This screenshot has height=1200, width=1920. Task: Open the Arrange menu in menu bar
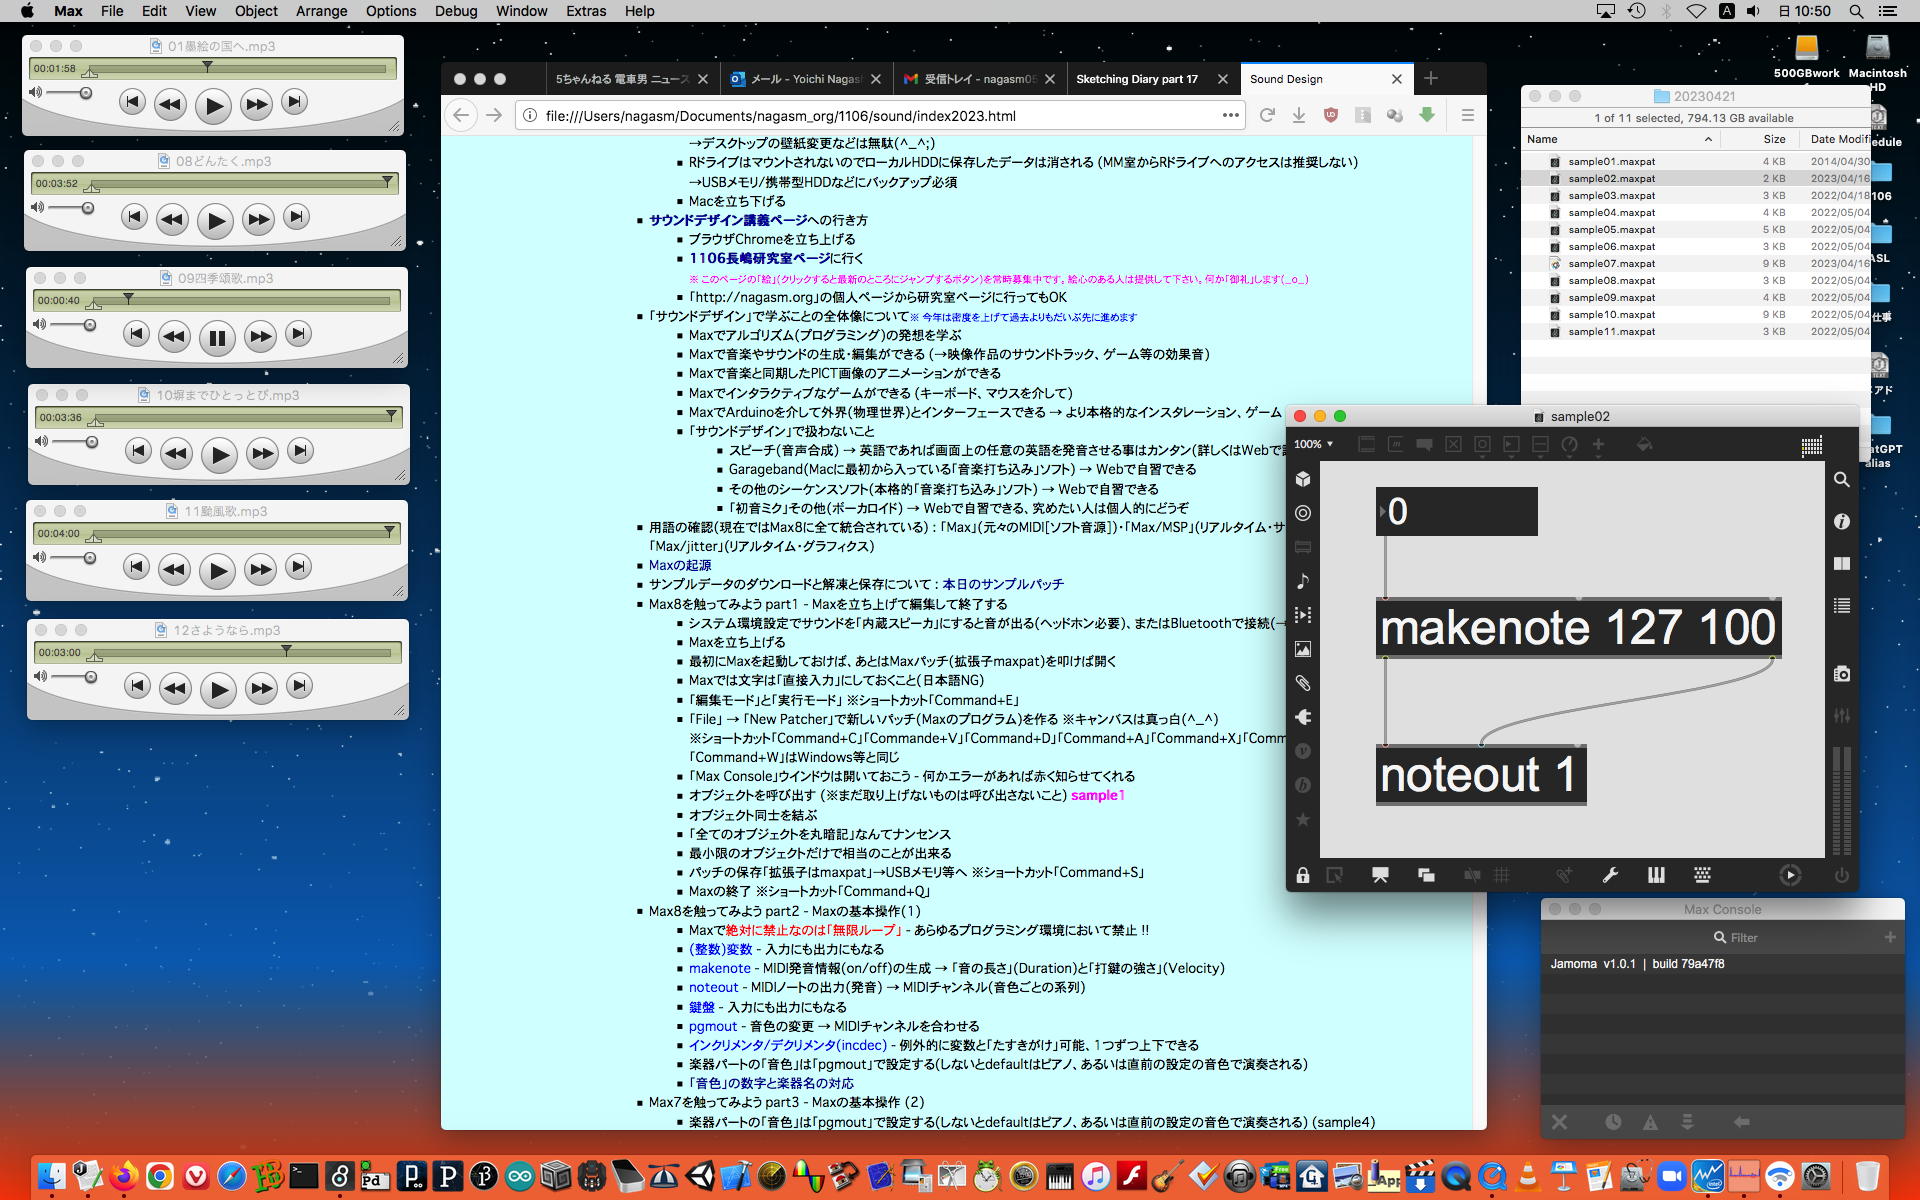click(x=321, y=11)
